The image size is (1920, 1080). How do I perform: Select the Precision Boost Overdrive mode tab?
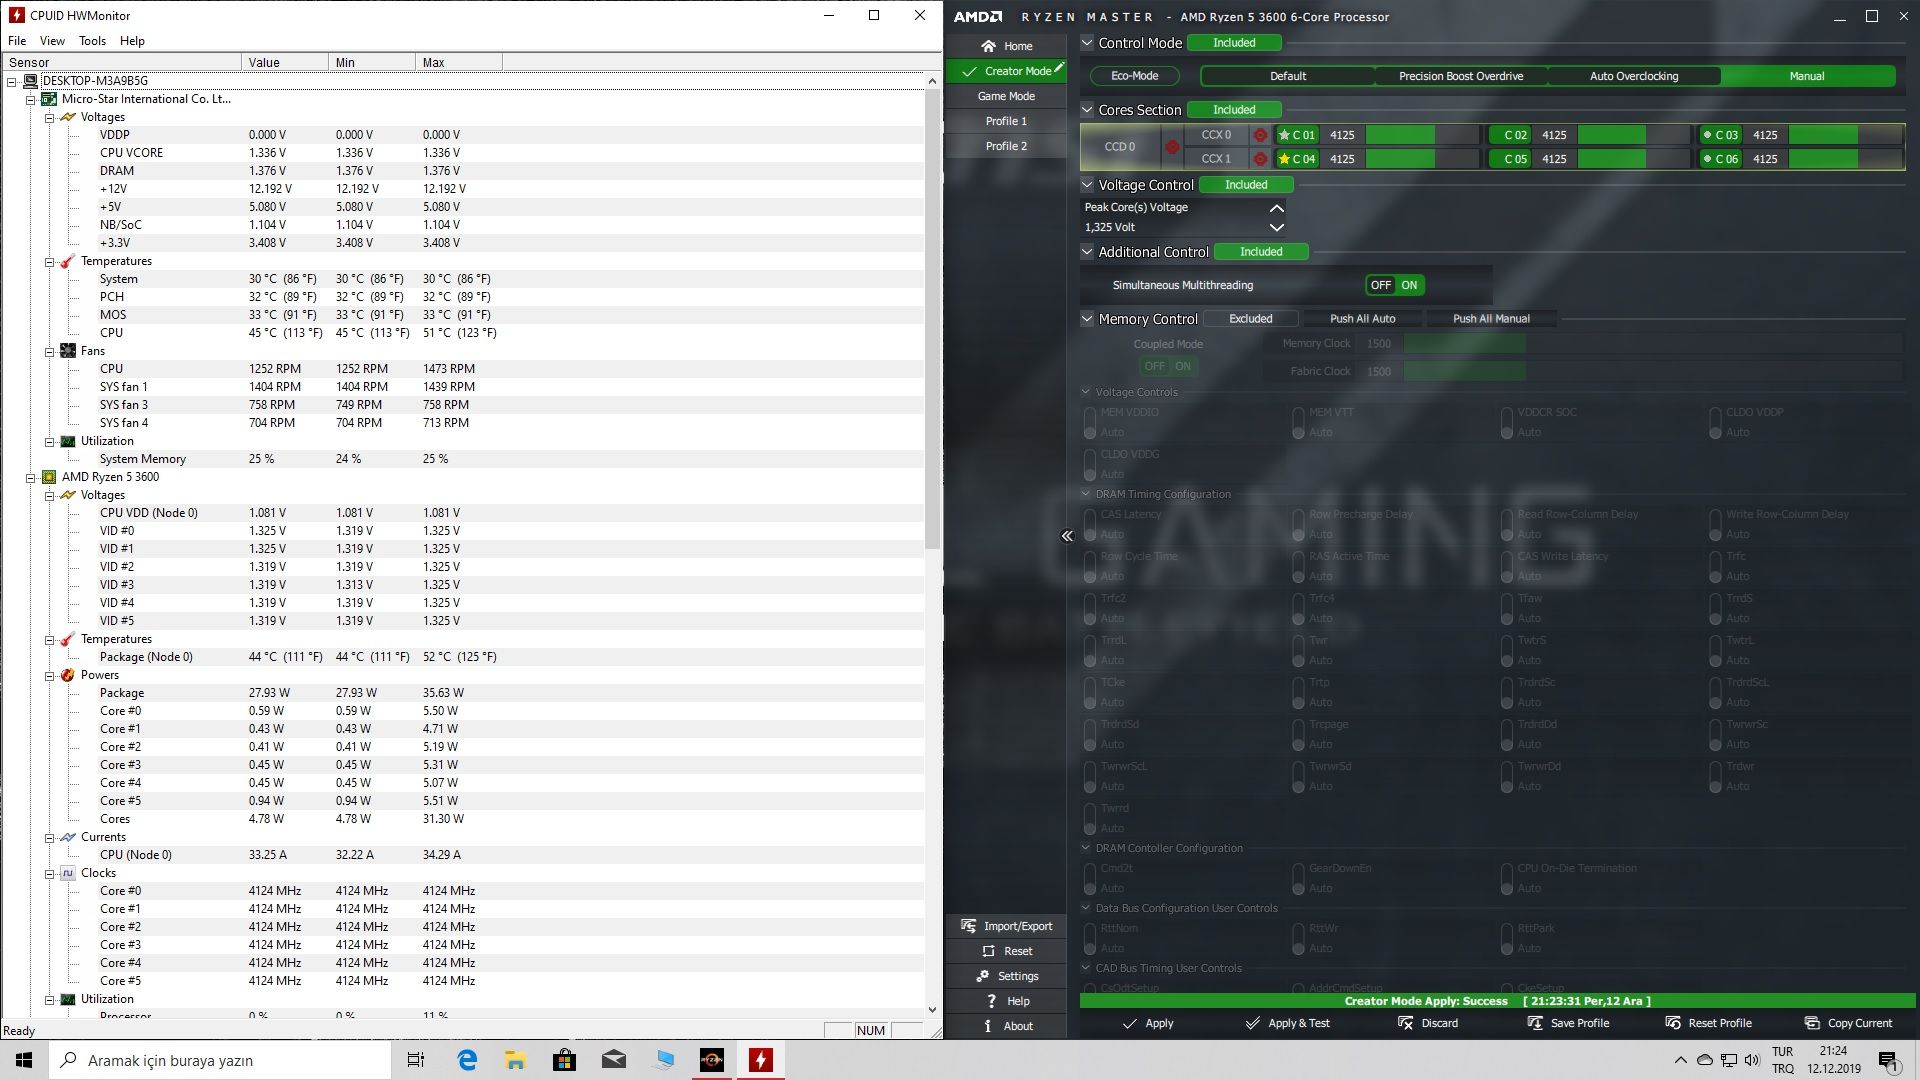pyautogui.click(x=1460, y=76)
